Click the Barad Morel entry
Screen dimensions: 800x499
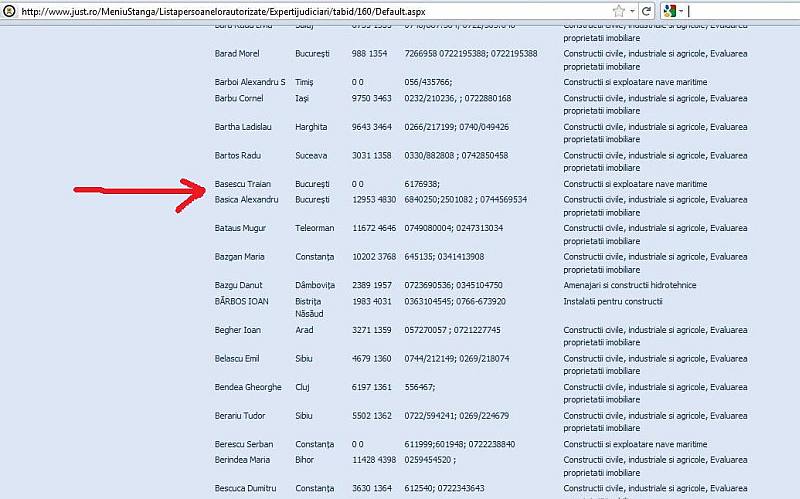coord(237,54)
